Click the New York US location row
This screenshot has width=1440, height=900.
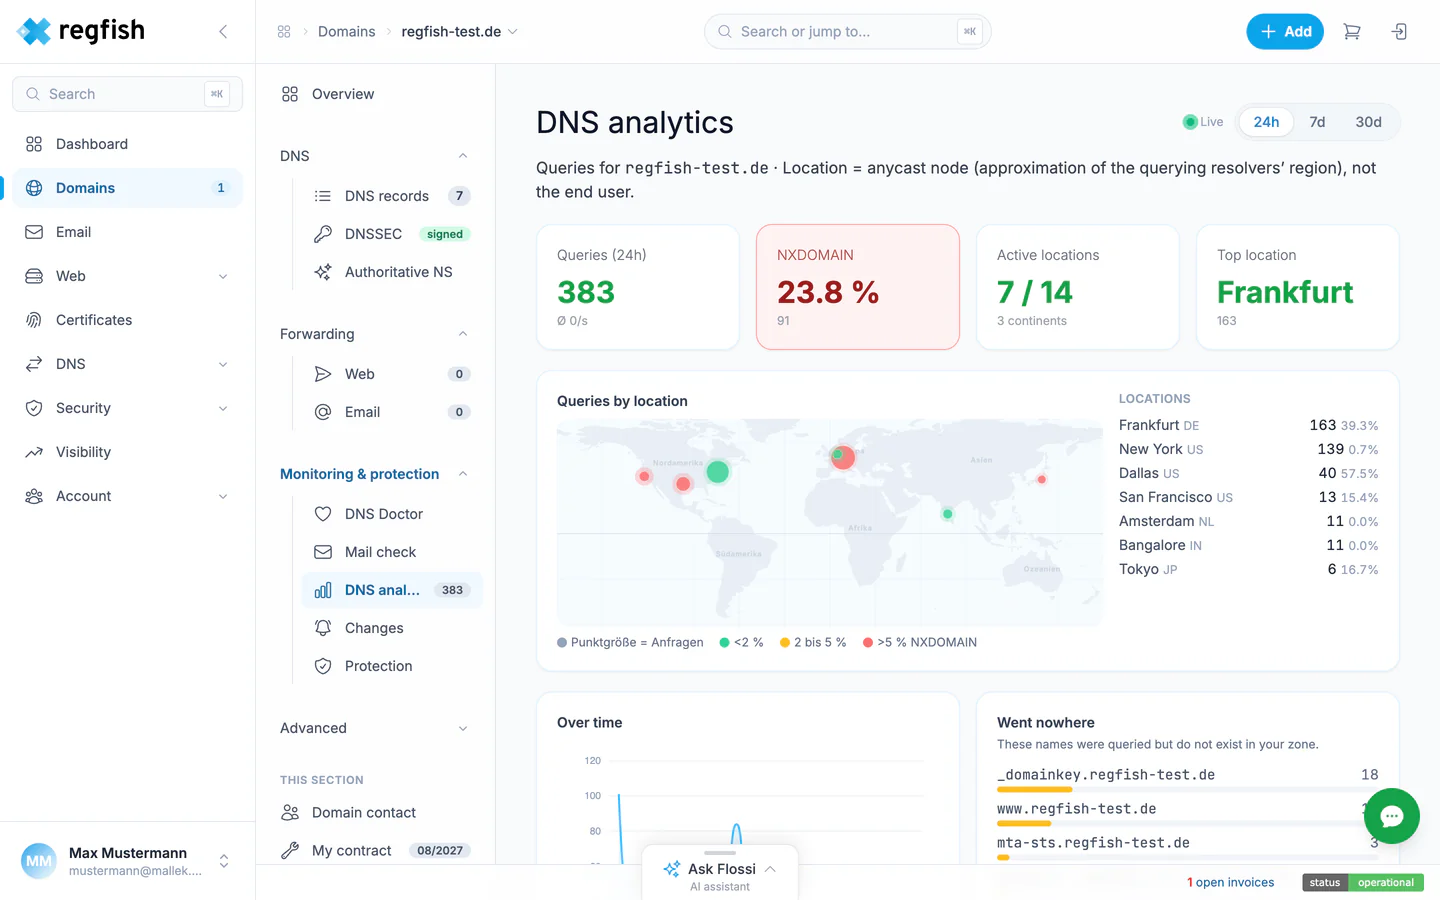[1248, 449]
